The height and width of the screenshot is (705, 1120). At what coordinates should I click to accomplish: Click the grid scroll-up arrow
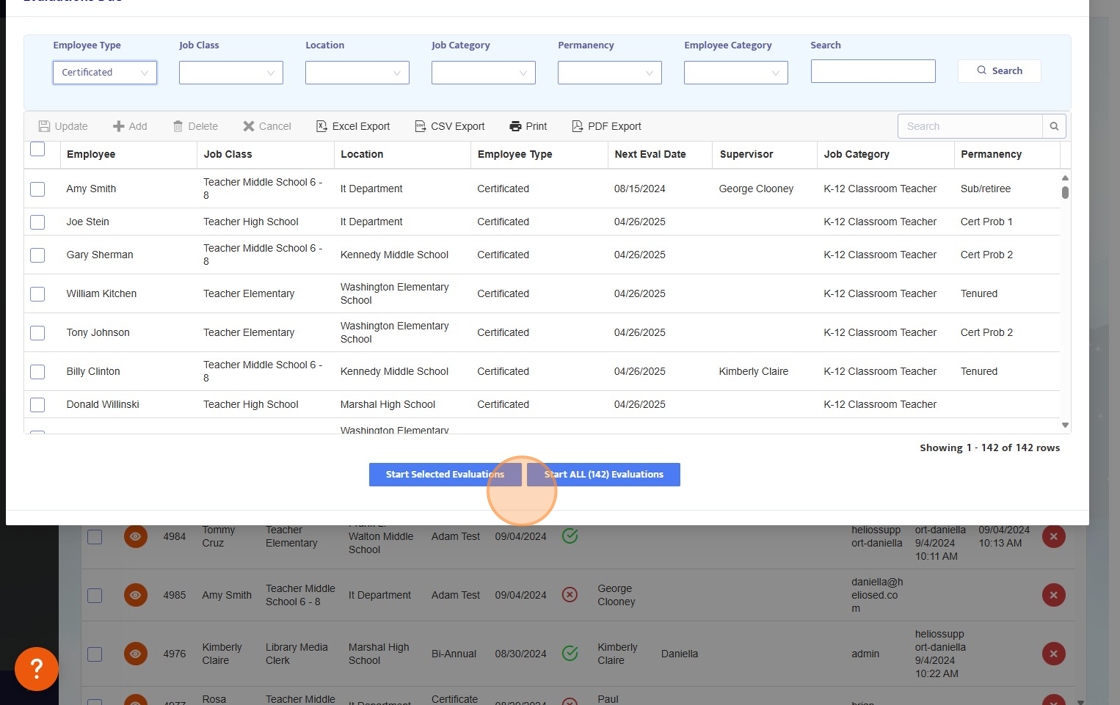[1065, 178]
